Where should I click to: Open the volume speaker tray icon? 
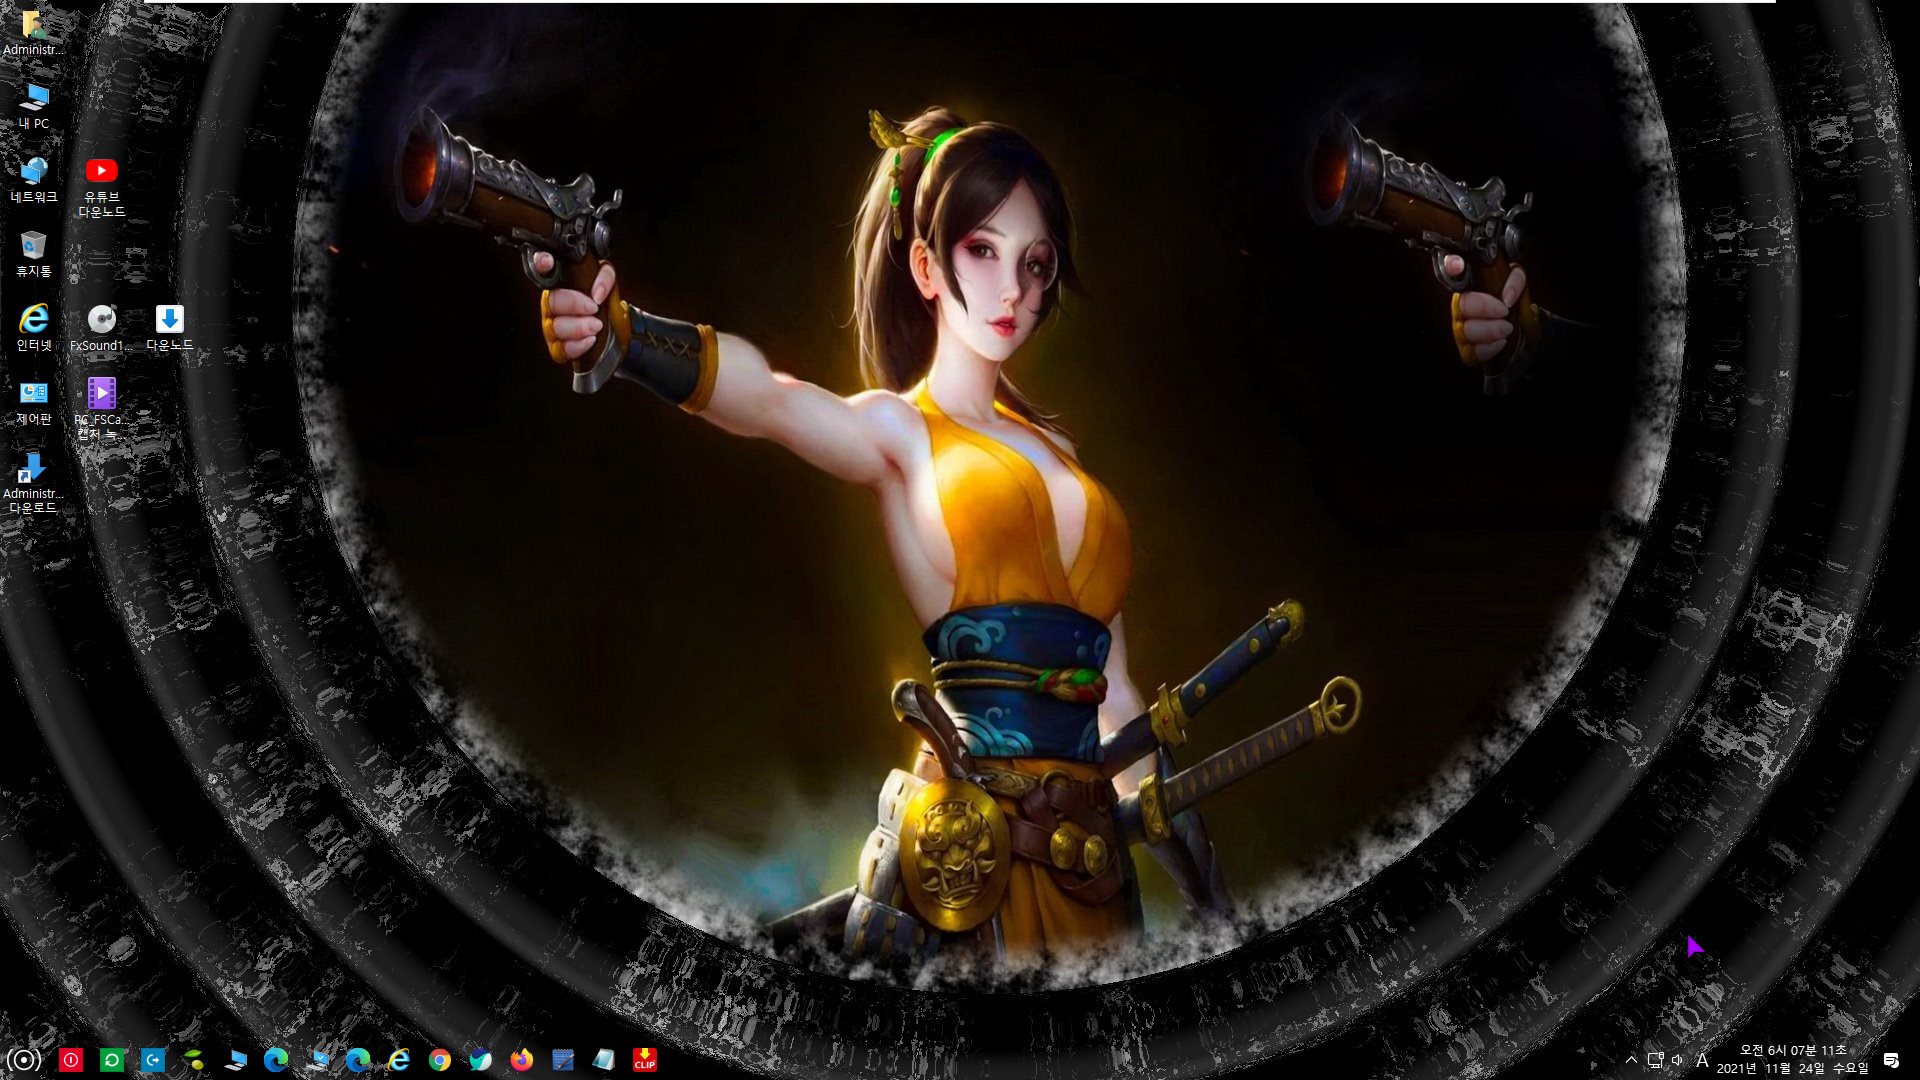coord(1678,1060)
